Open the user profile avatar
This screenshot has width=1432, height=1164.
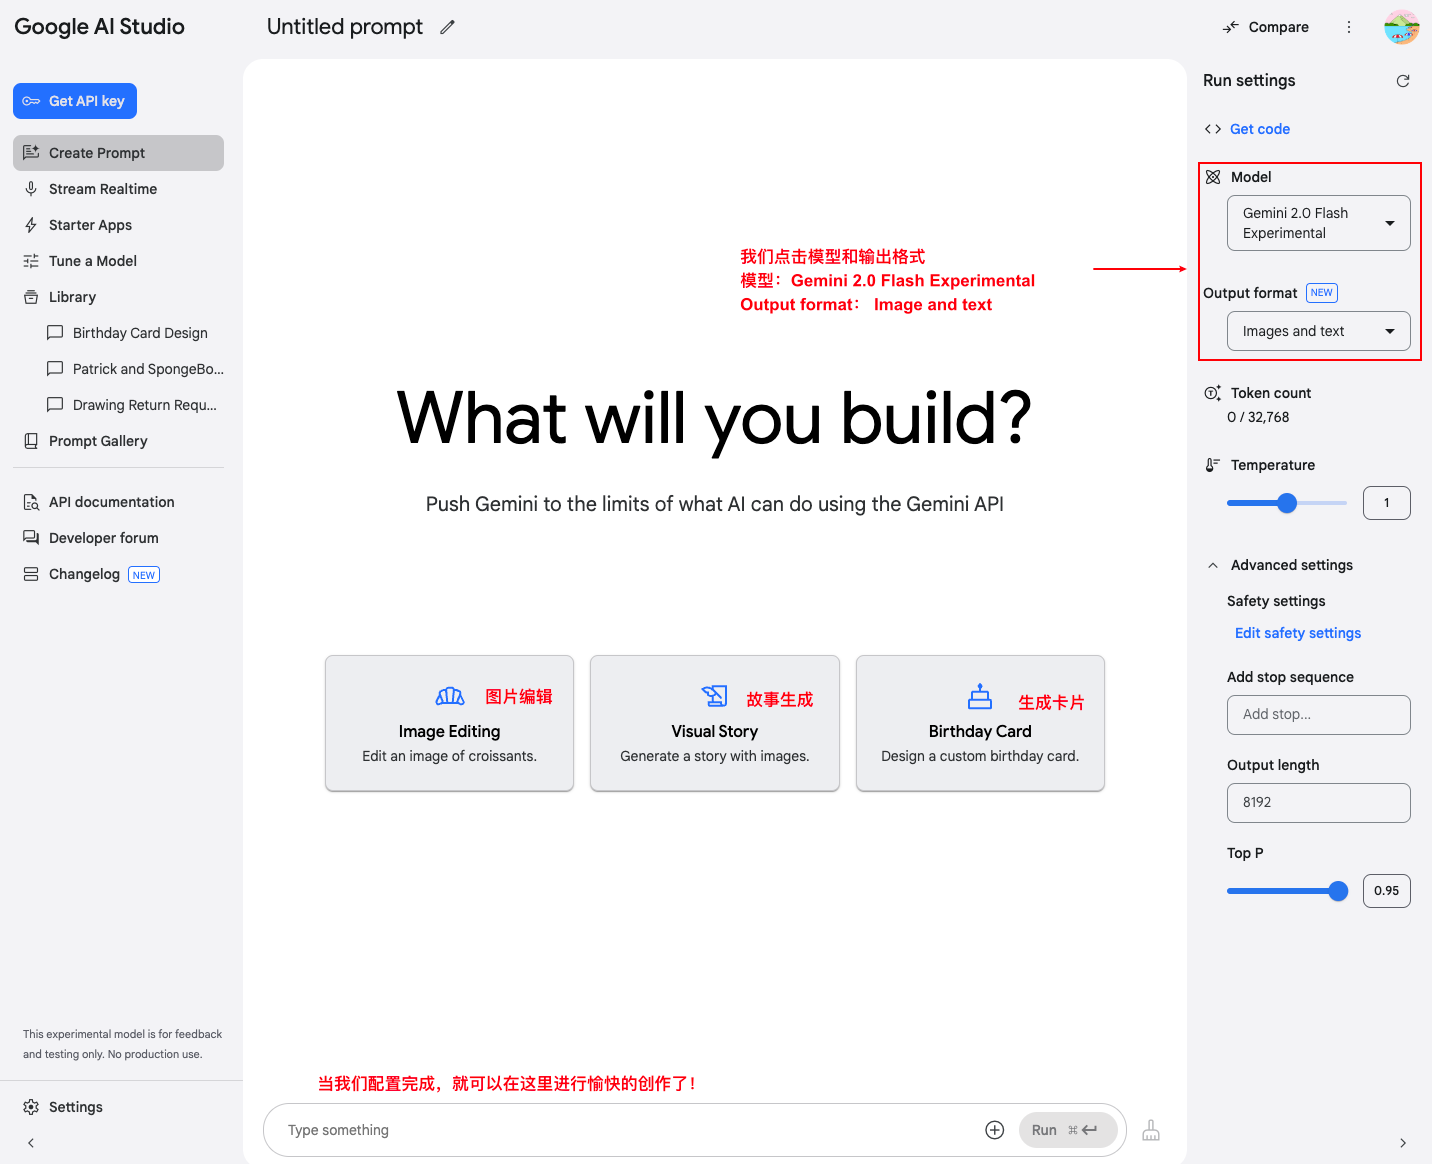pyautogui.click(x=1401, y=27)
